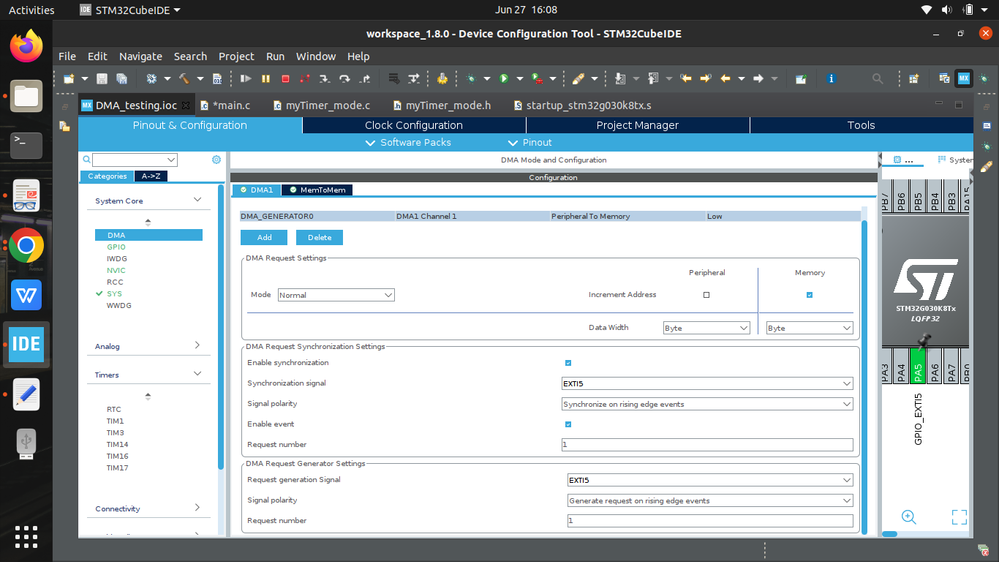Click the settings gear beside category search
Viewport: 999px width, 562px height.
click(217, 159)
